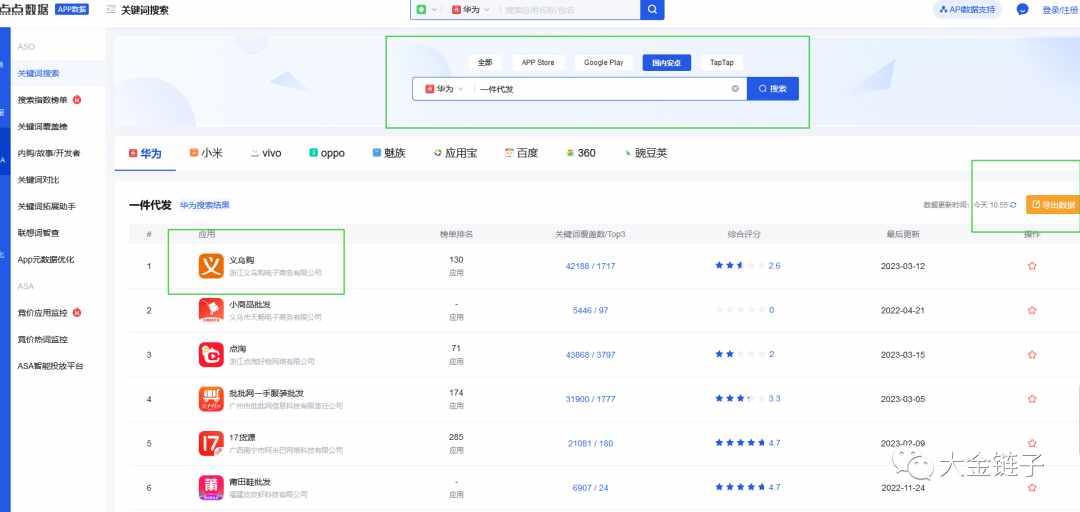Favorite 17货源 with its star icon
Viewport: 1080px width, 512px height.
(1032, 443)
